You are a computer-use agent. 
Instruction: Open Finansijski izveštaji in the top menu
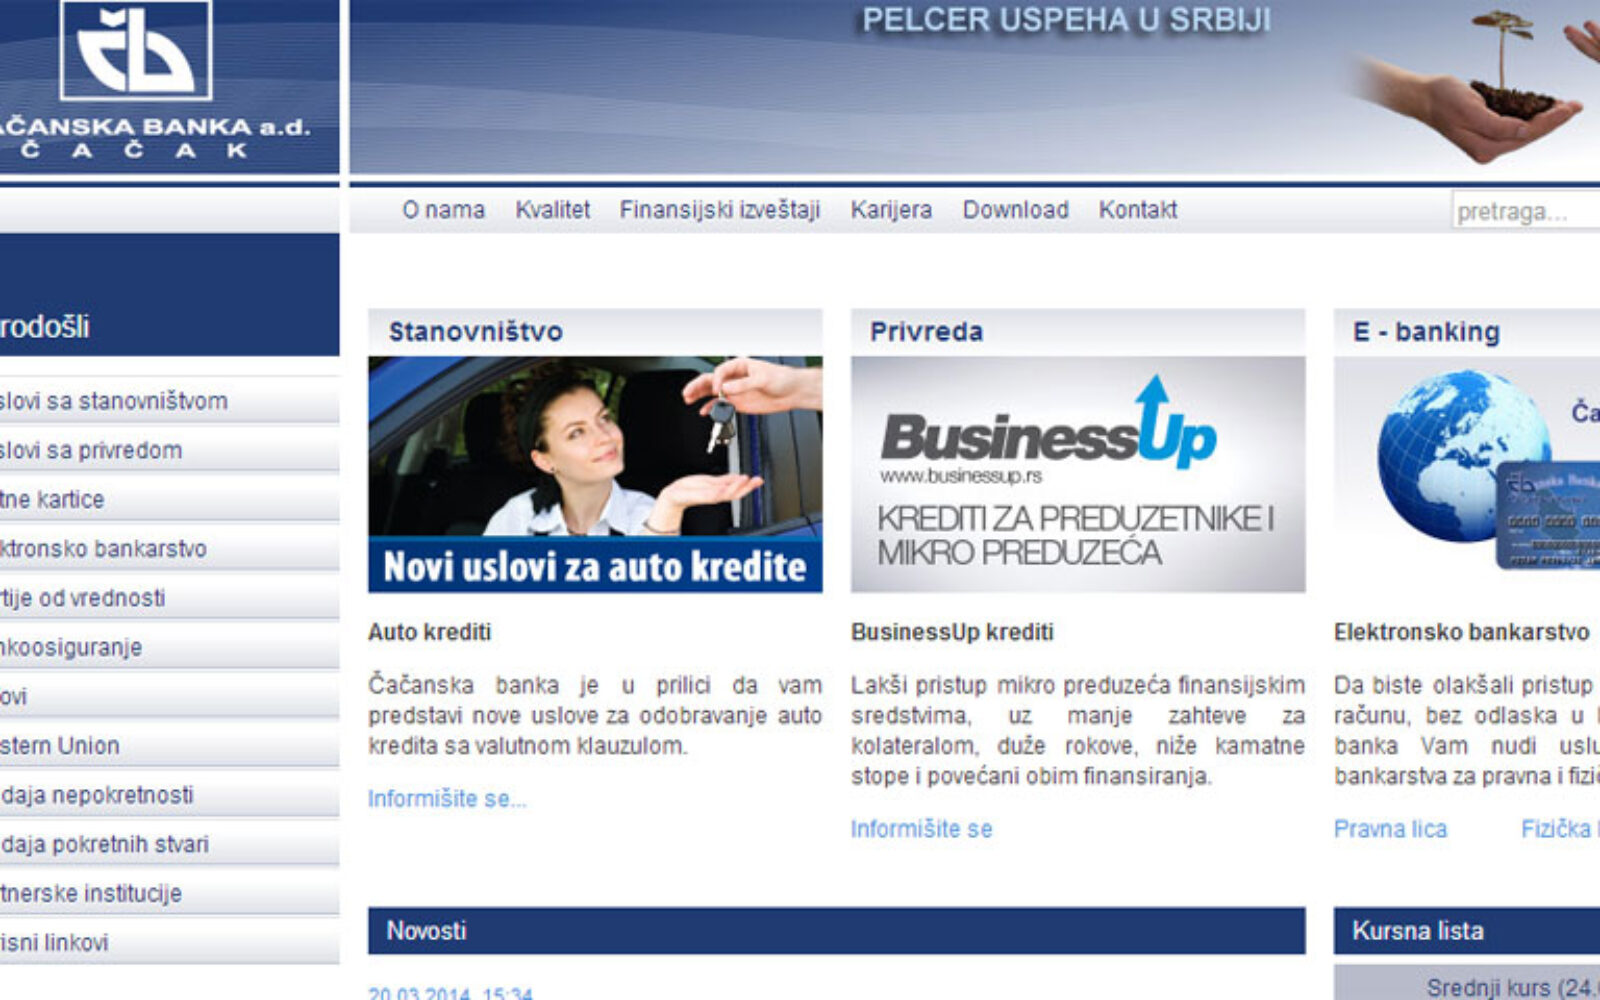[x=719, y=210]
